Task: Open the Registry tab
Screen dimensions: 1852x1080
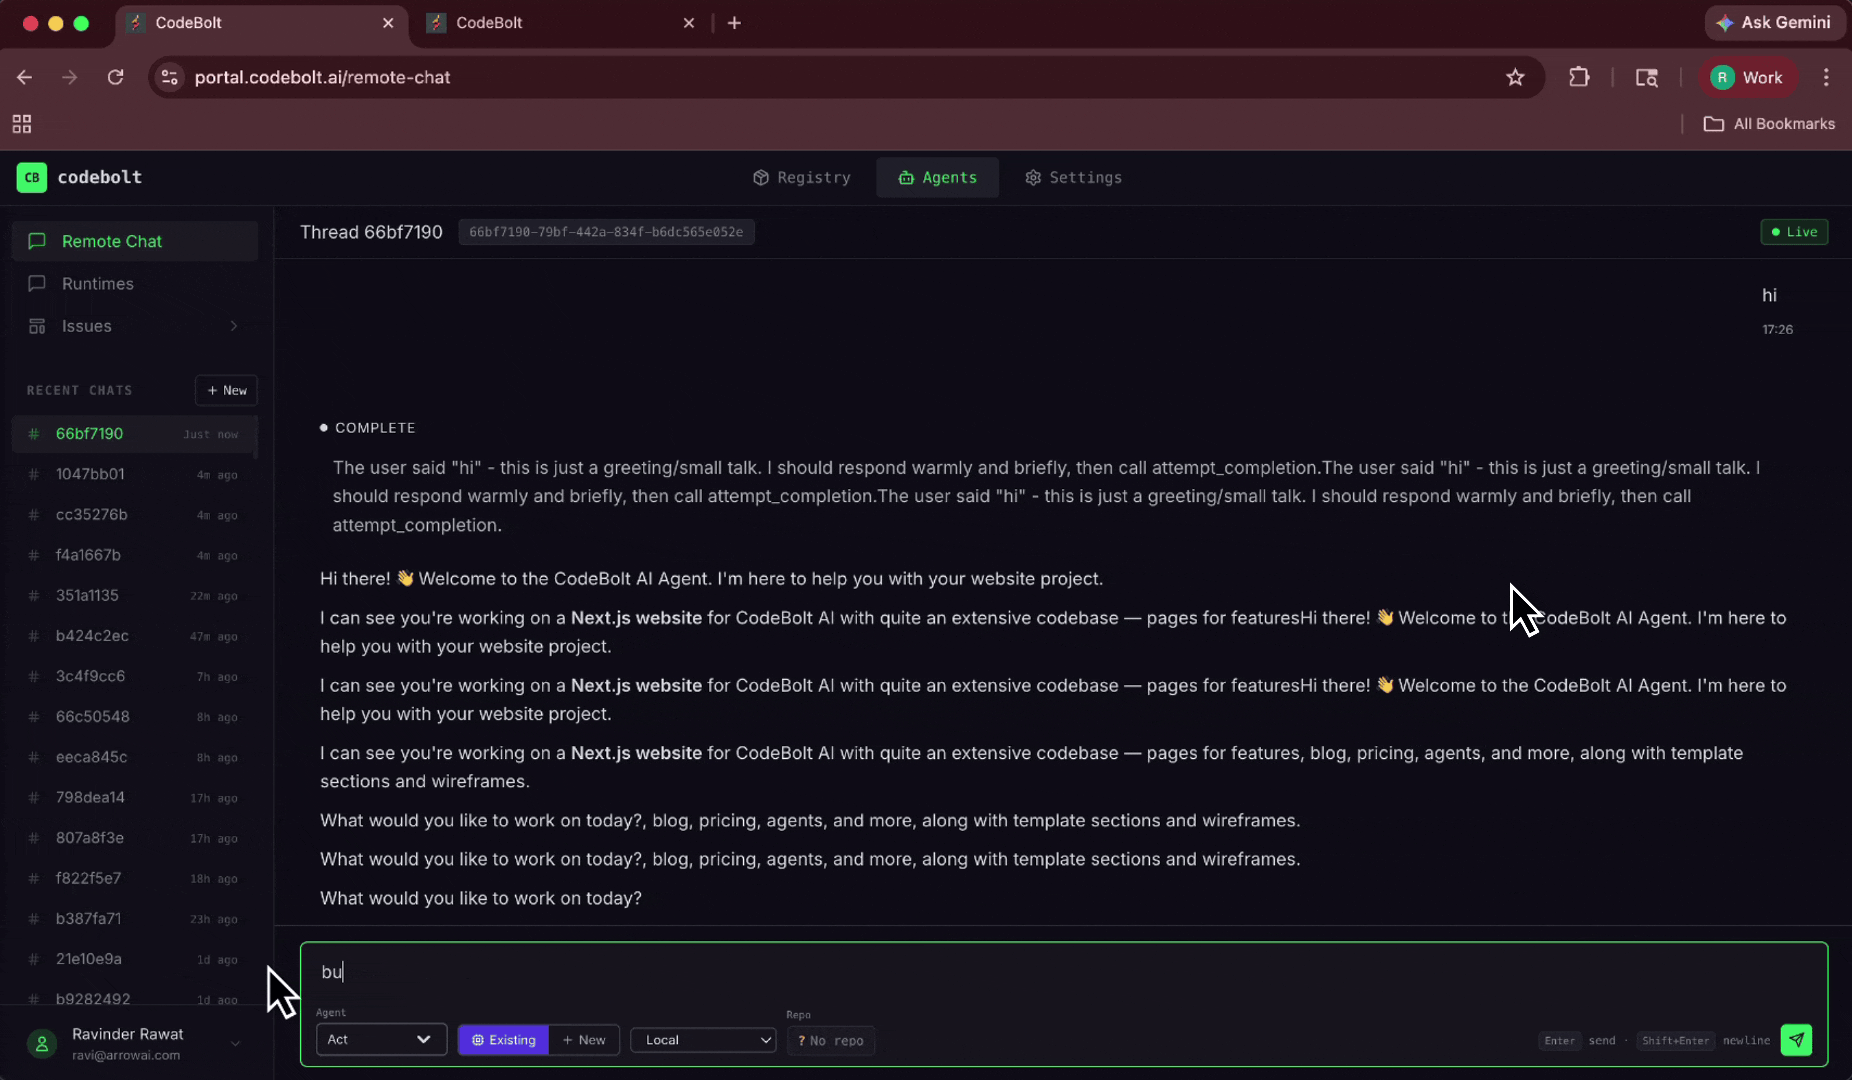Action: 802,177
